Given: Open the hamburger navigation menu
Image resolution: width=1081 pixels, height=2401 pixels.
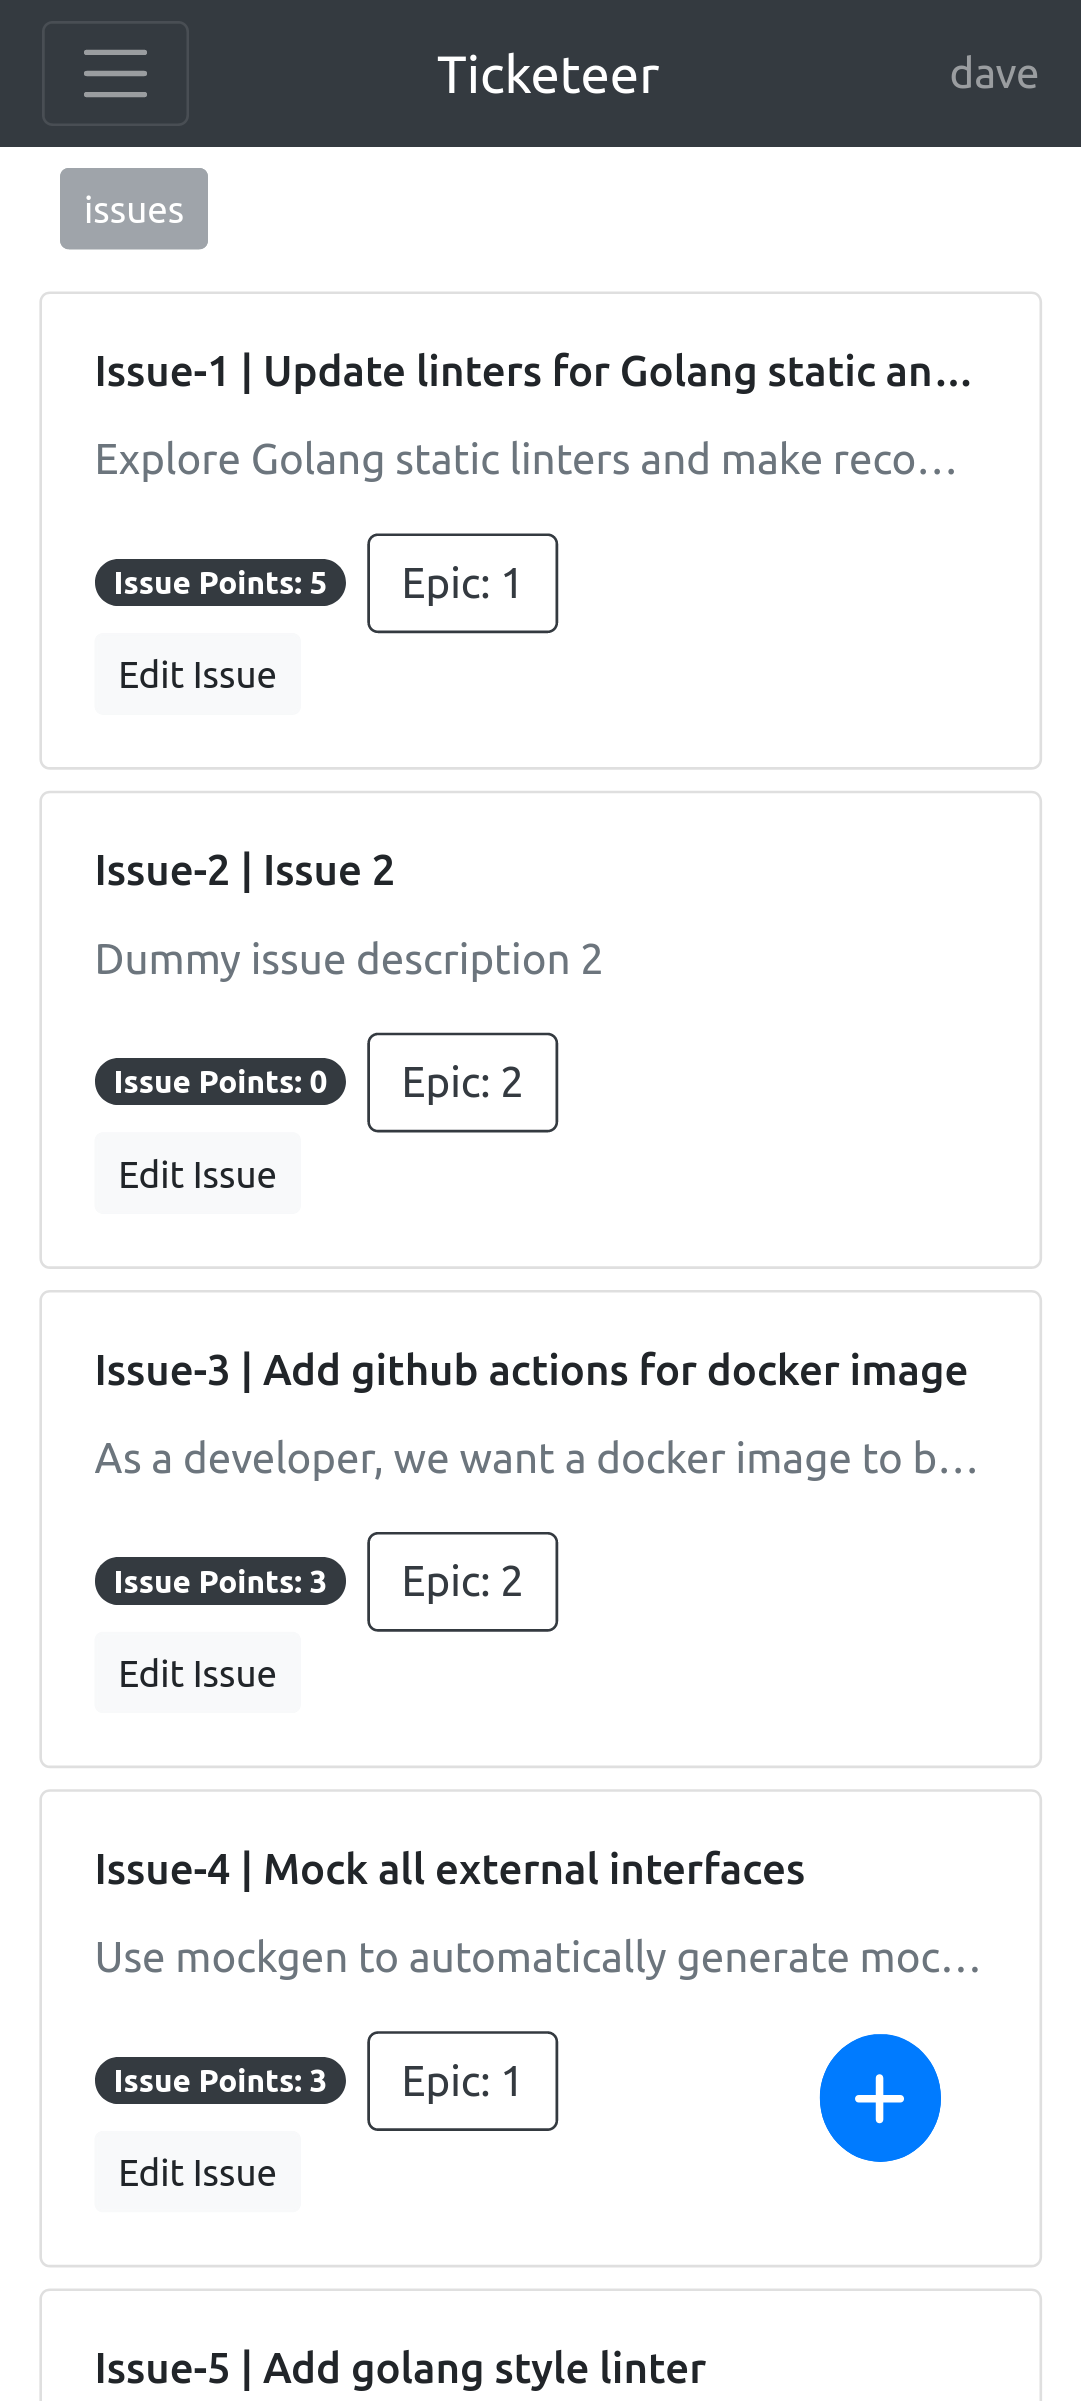Looking at the screenshot, I should click(115, 73).
